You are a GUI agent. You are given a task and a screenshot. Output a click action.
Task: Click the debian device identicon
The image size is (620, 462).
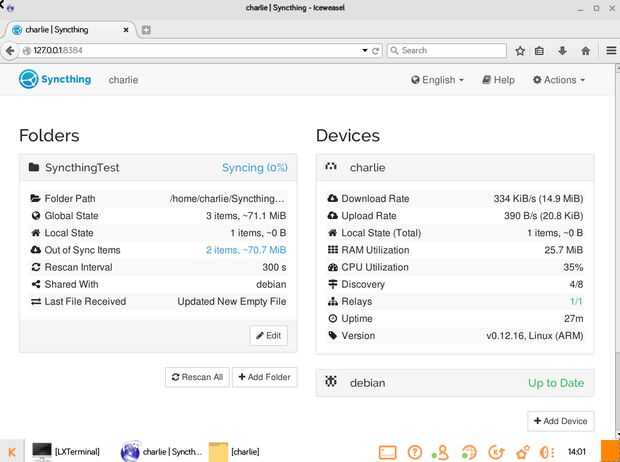(331, 382)
